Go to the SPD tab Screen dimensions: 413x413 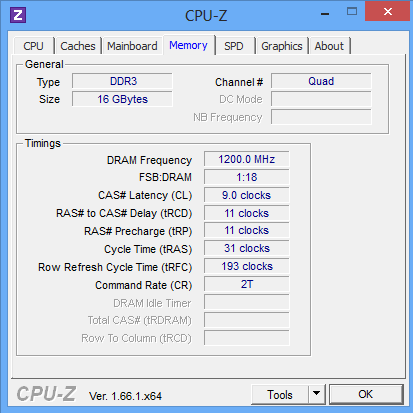tap(234, 46)
